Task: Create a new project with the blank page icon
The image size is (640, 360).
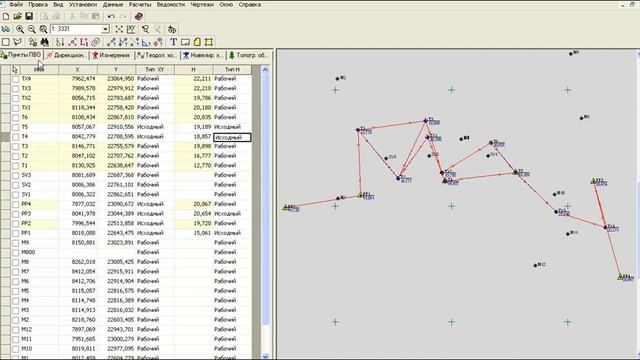Action: point(6,16)
